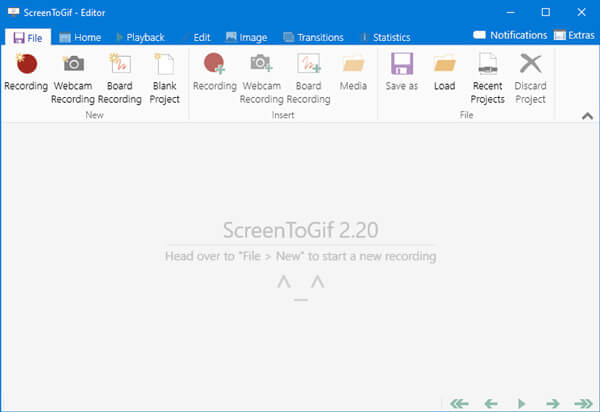This screenshot has height=412, width=600.
Task: Load a project file
Action: tap(445, 73)
